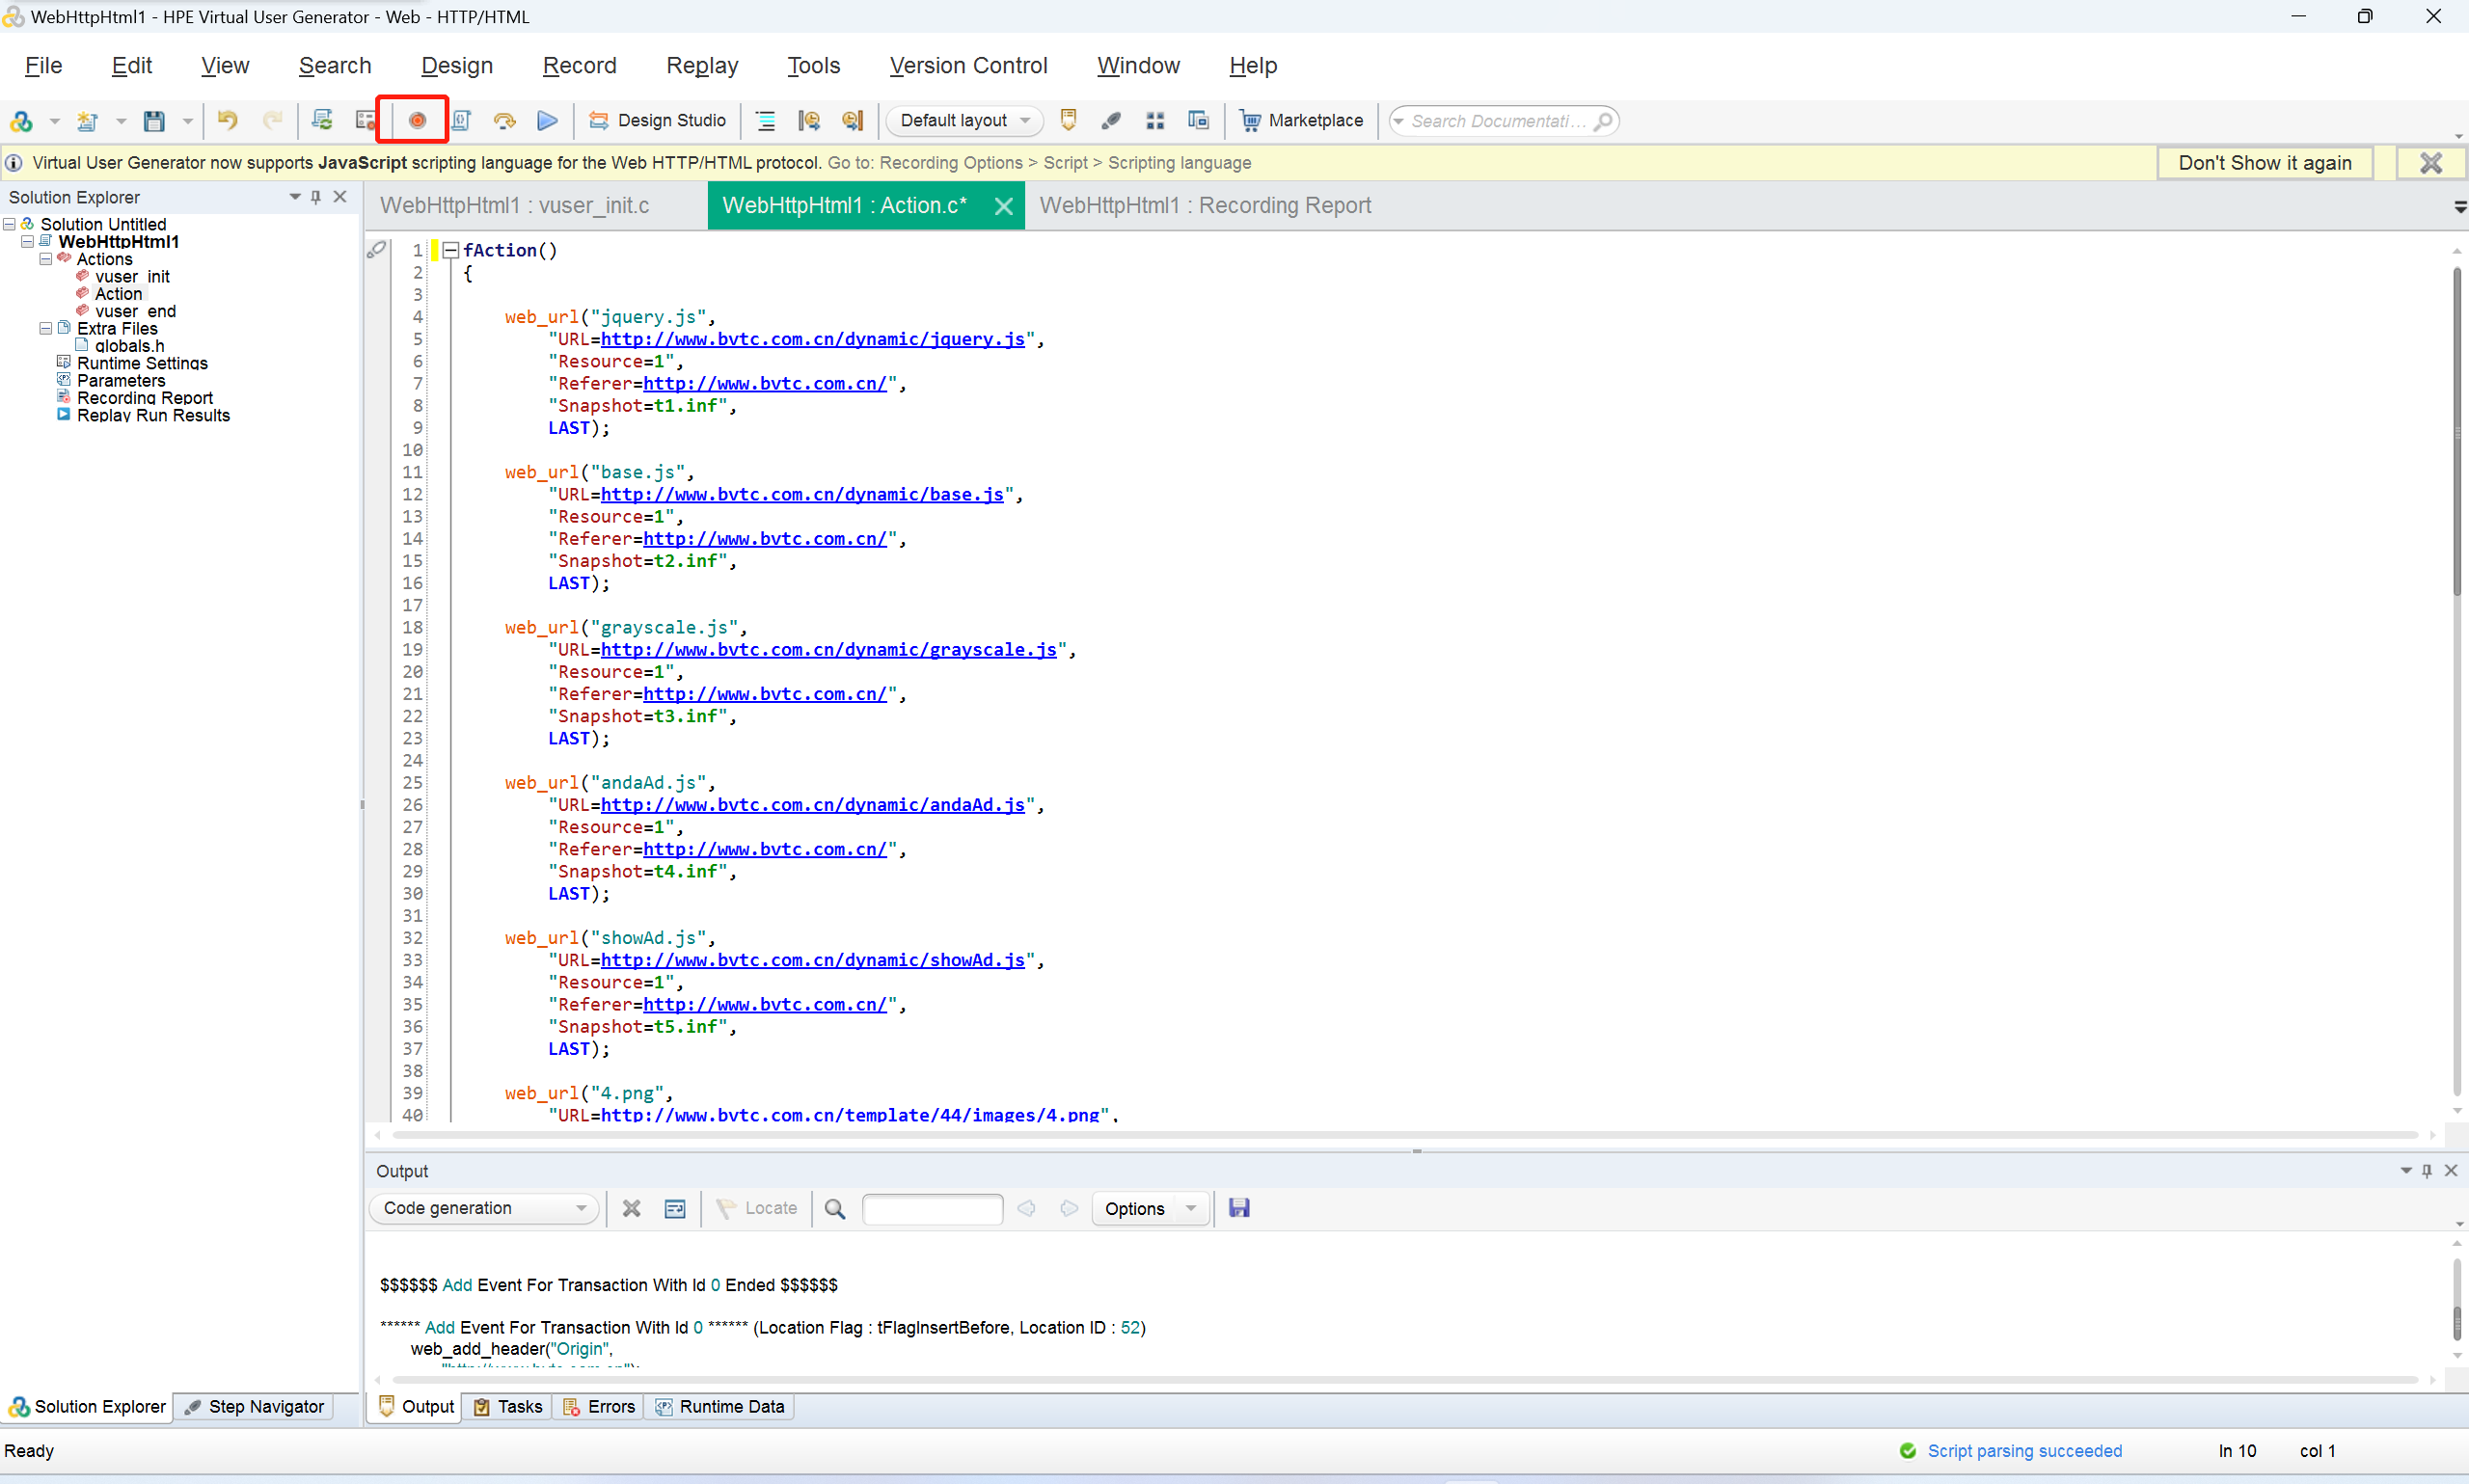Open the Marketplace
The height and width of the screenshot is (1484, 2469).
[x=1301, y=120]
